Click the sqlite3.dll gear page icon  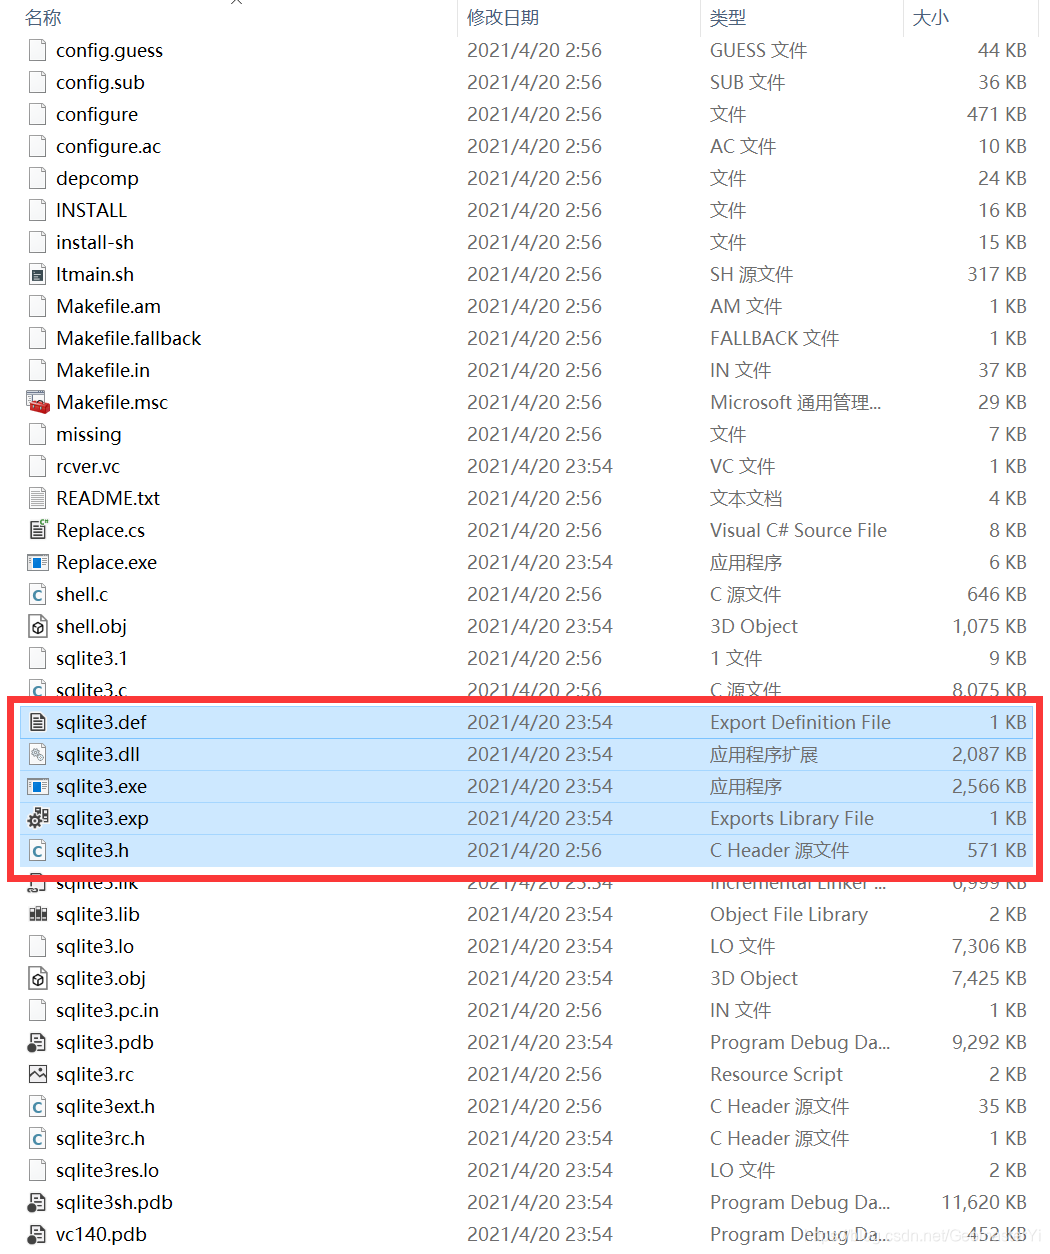pyautogui.click(x=38, y=754)
